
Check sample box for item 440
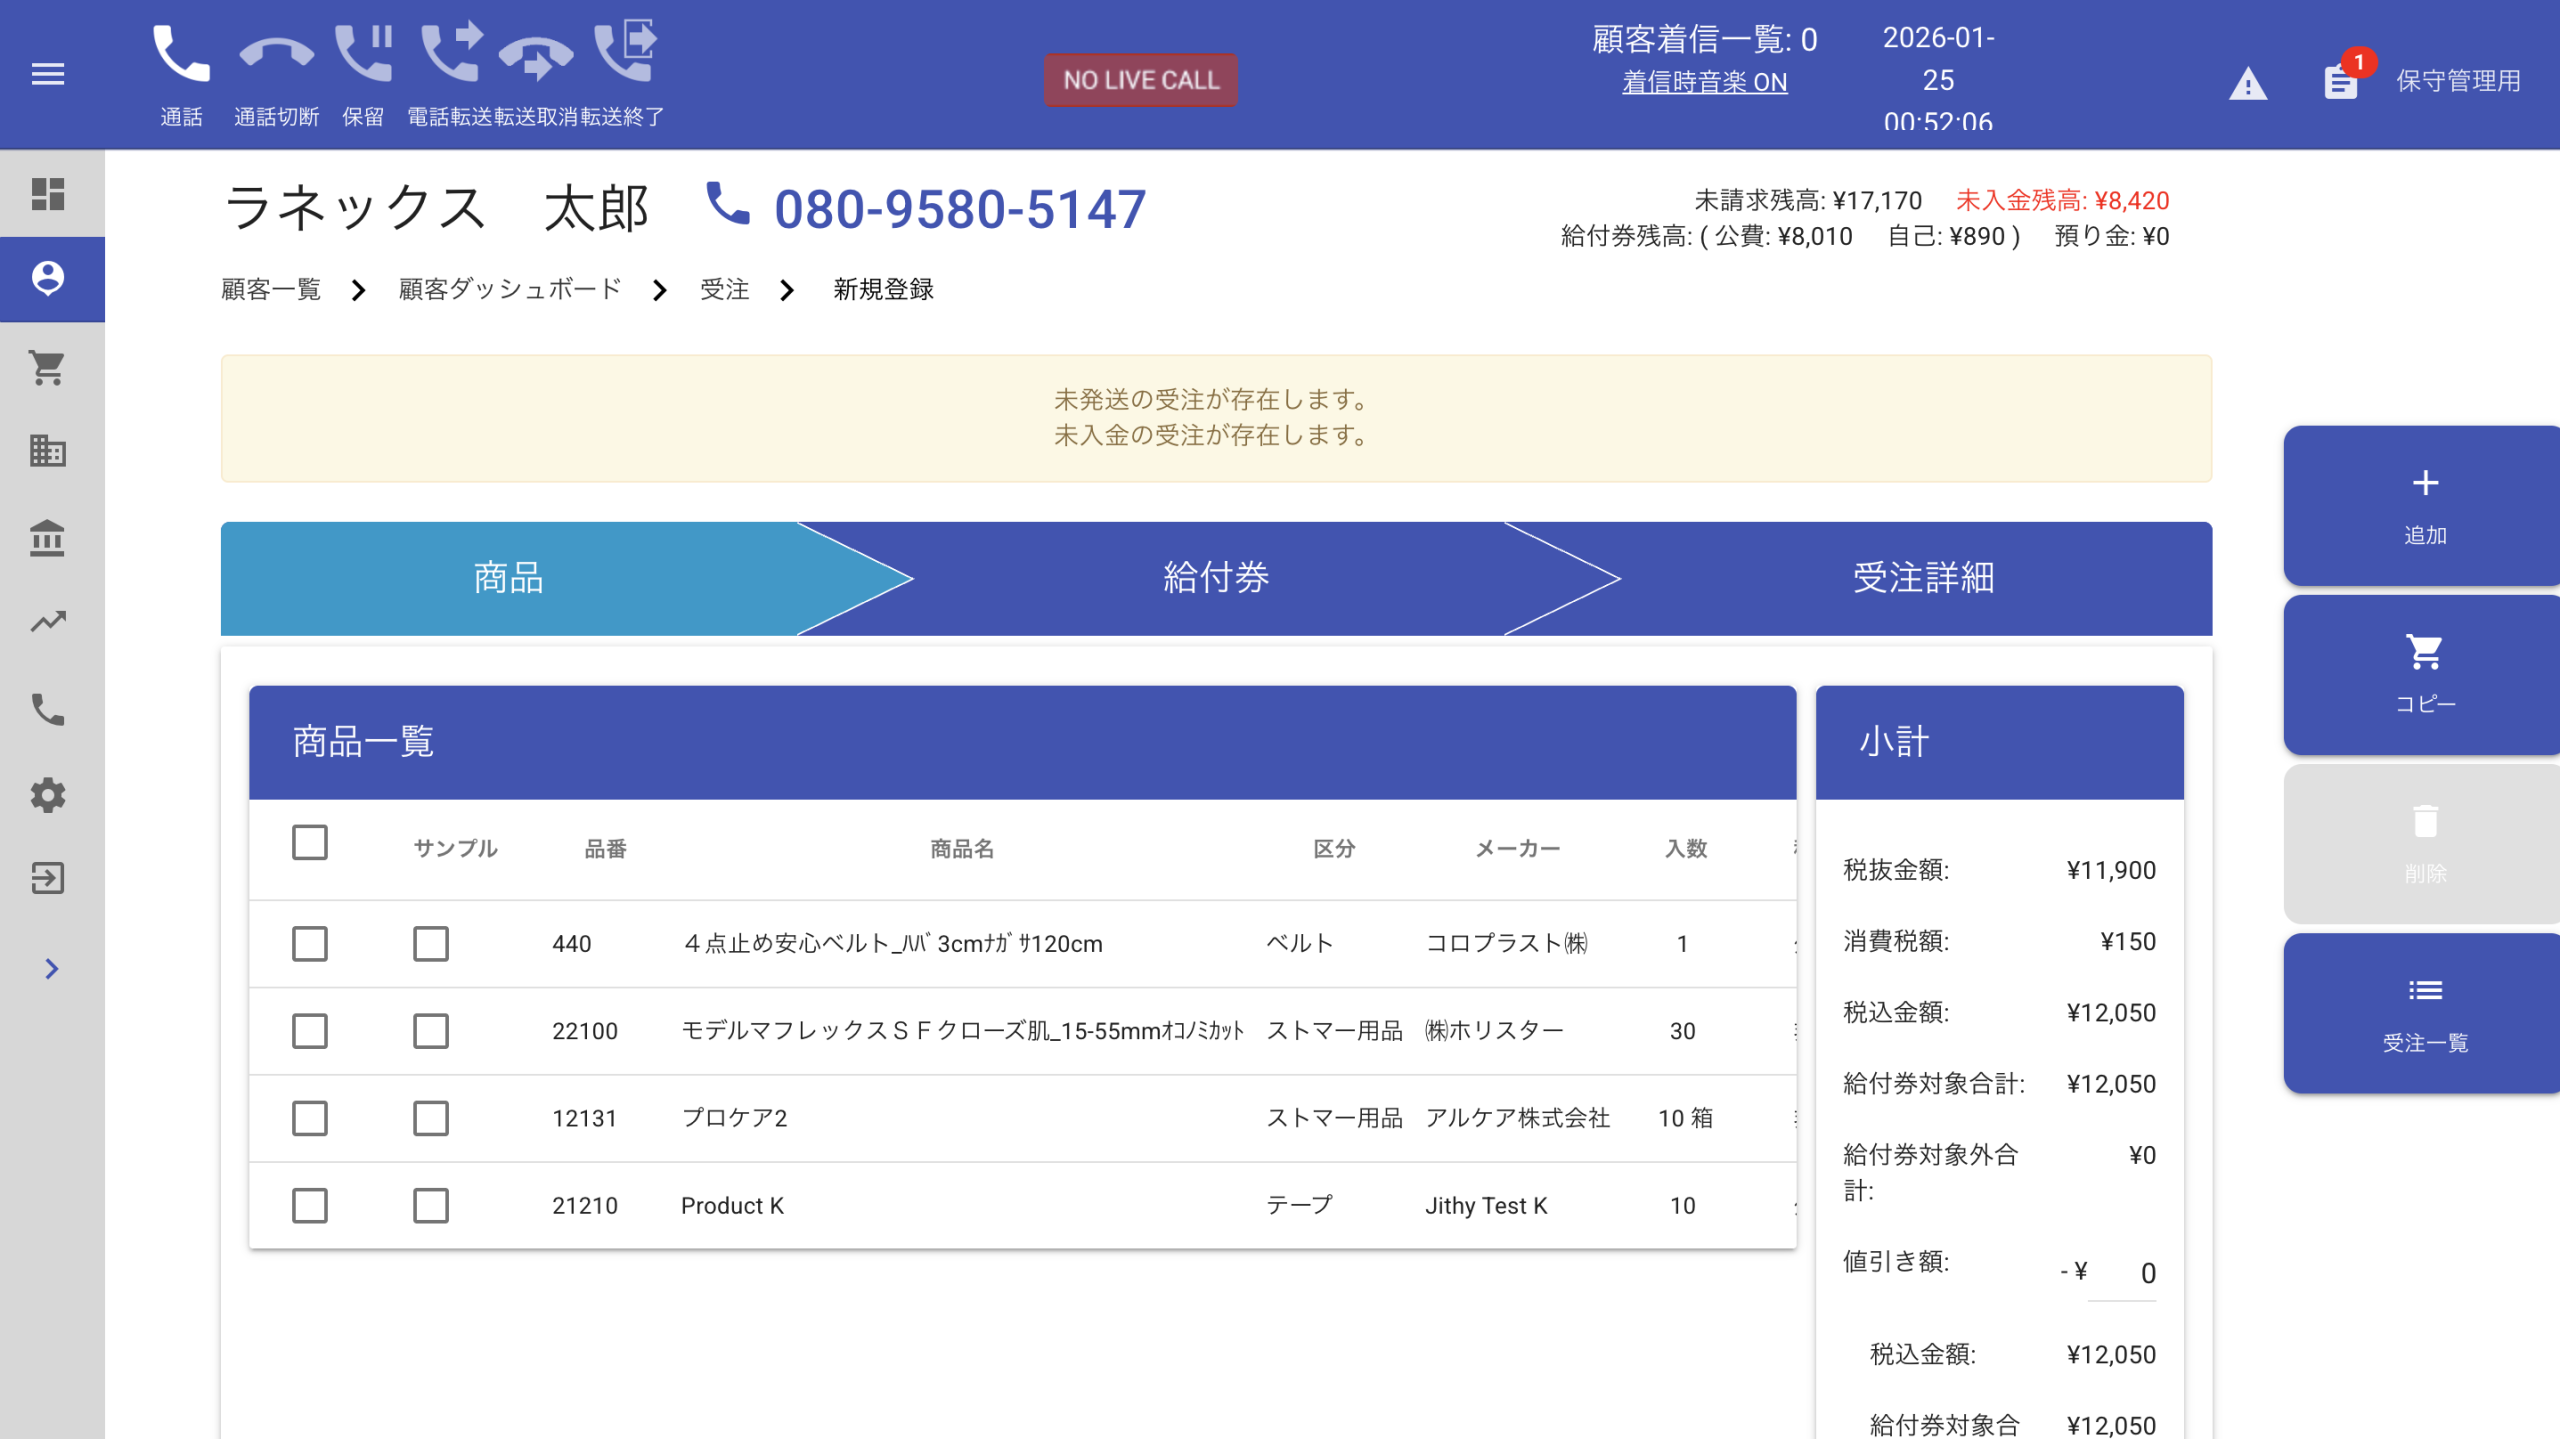pyautogui.click(x=431, y=943)
